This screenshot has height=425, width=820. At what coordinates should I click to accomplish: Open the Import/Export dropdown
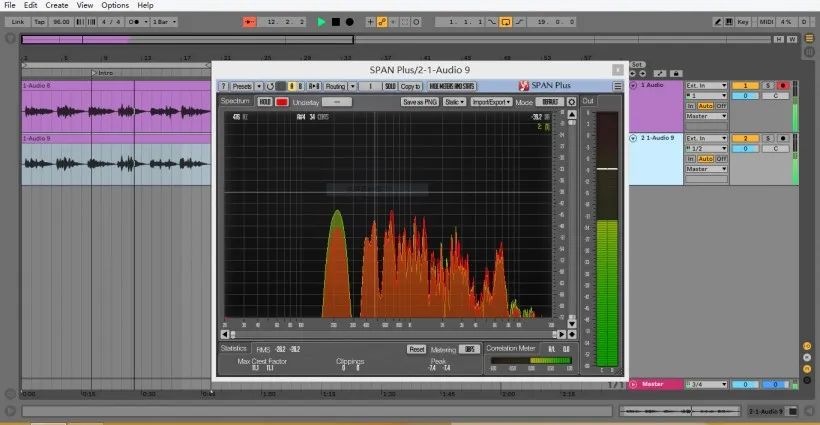492,102
